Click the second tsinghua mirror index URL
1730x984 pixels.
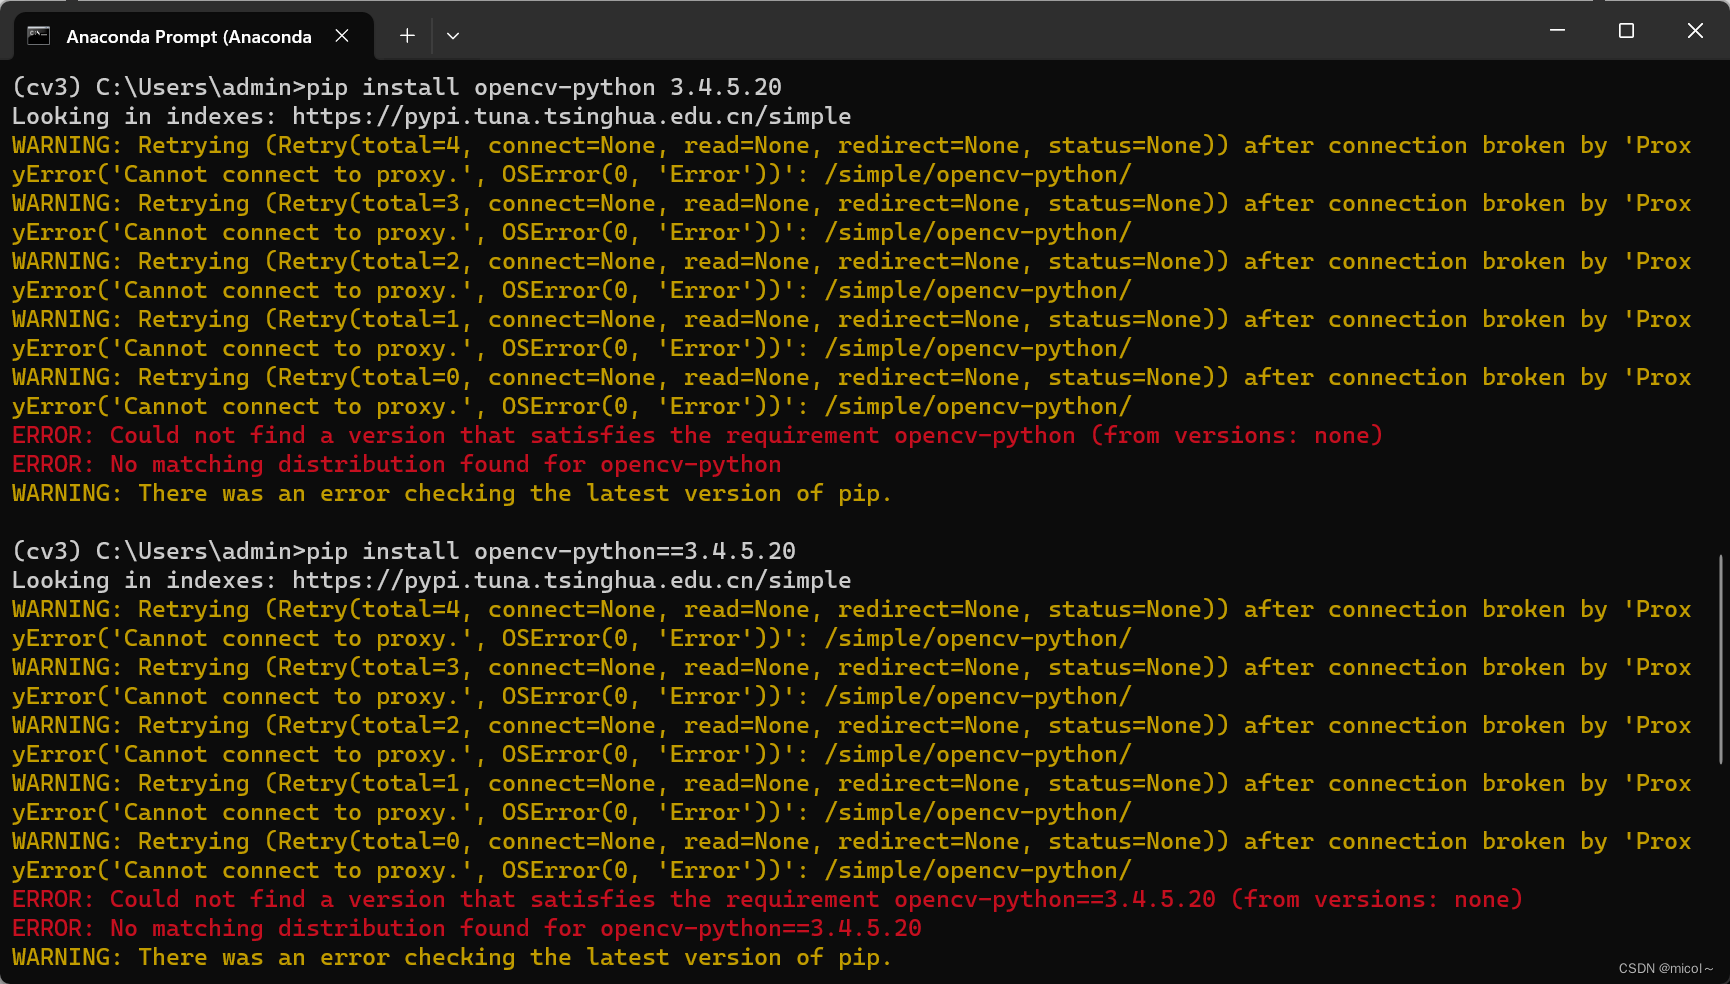point(570,580)
